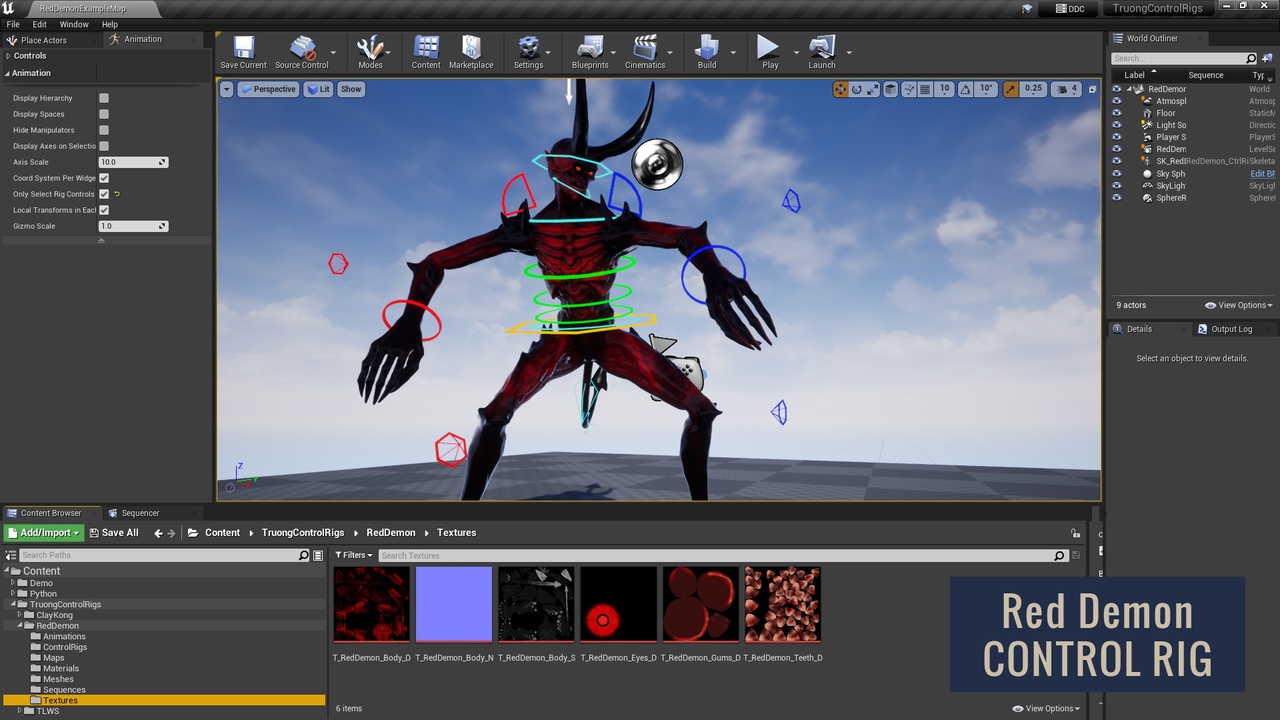Open the Window menu
Image resolution: width=1280 pixels, height=720 pixels.
(x=74, y=24)
